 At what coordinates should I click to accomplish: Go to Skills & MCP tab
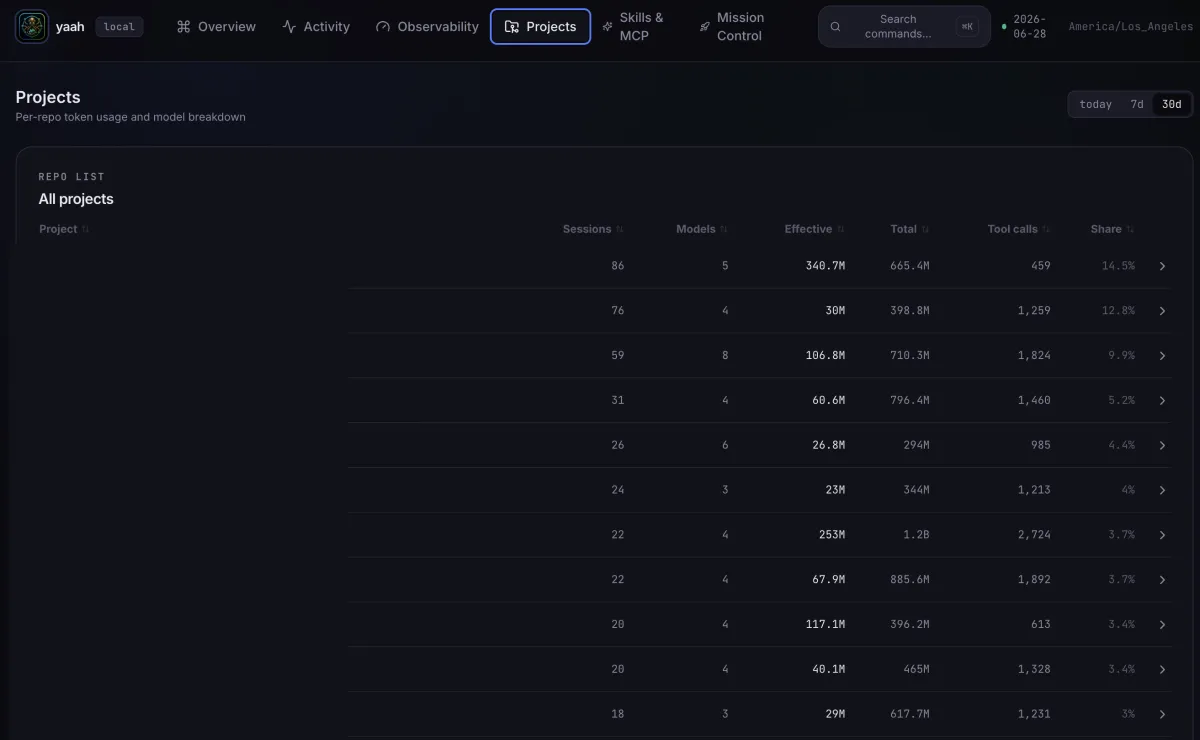[632, 27]
